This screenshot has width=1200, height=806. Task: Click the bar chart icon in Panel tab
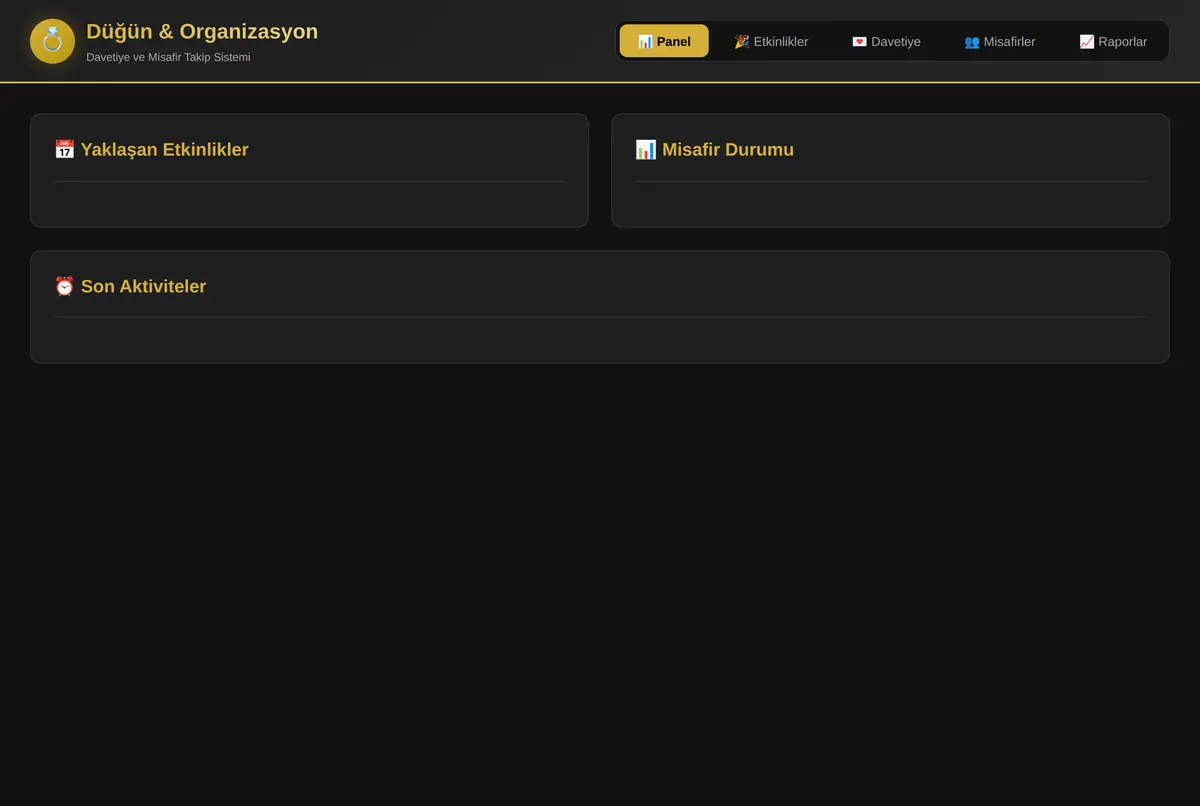click(645, 42)
